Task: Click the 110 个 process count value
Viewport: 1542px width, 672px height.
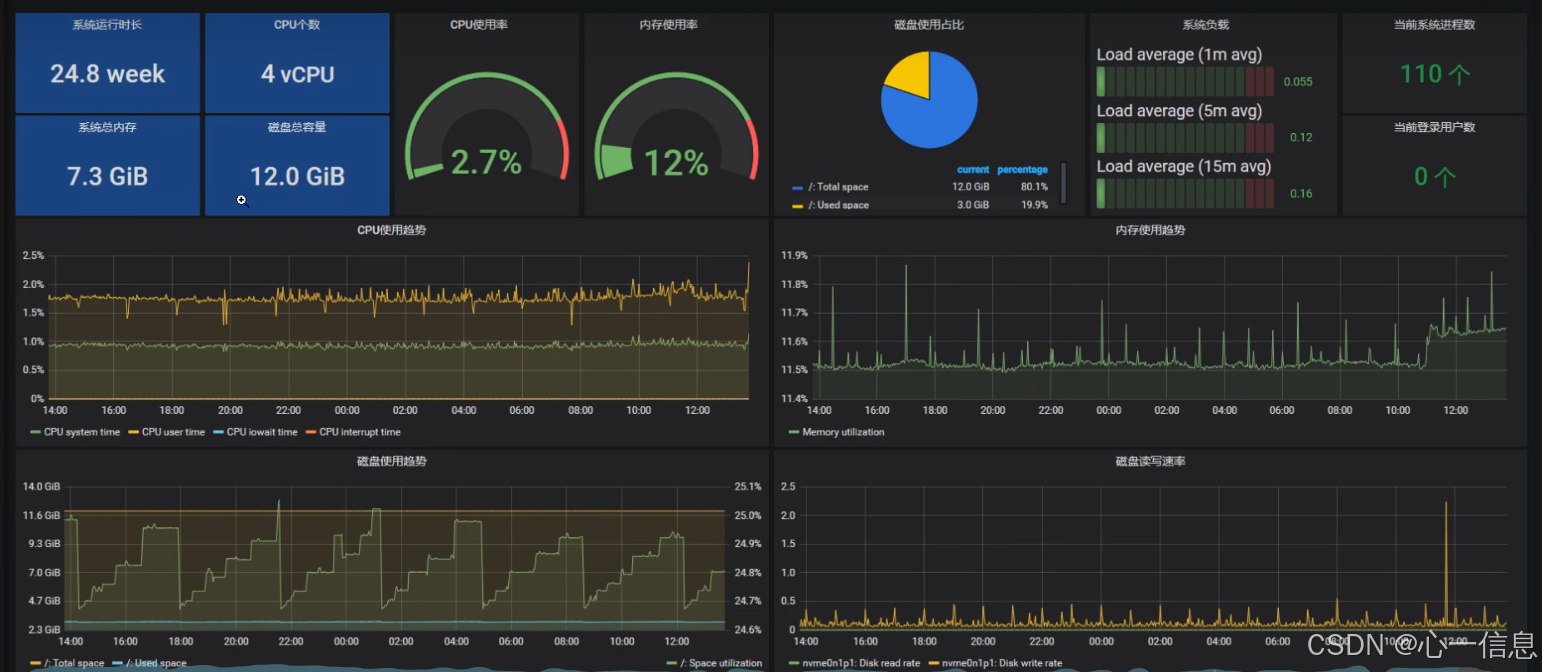Action: click(1434, 73)
